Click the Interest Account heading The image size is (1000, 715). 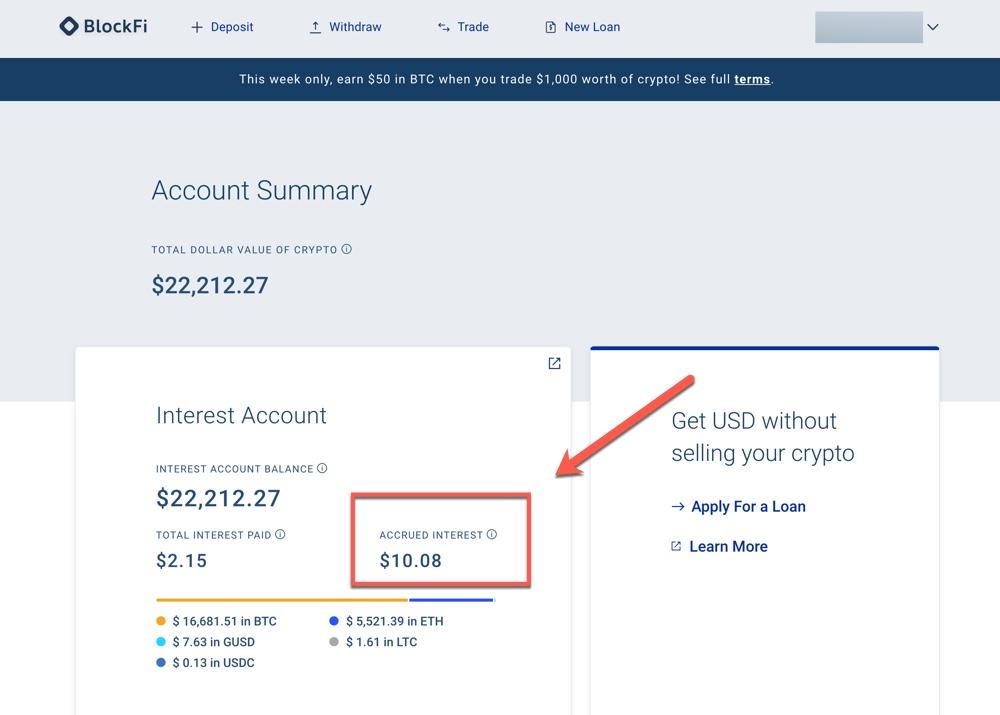click(241, 415)
